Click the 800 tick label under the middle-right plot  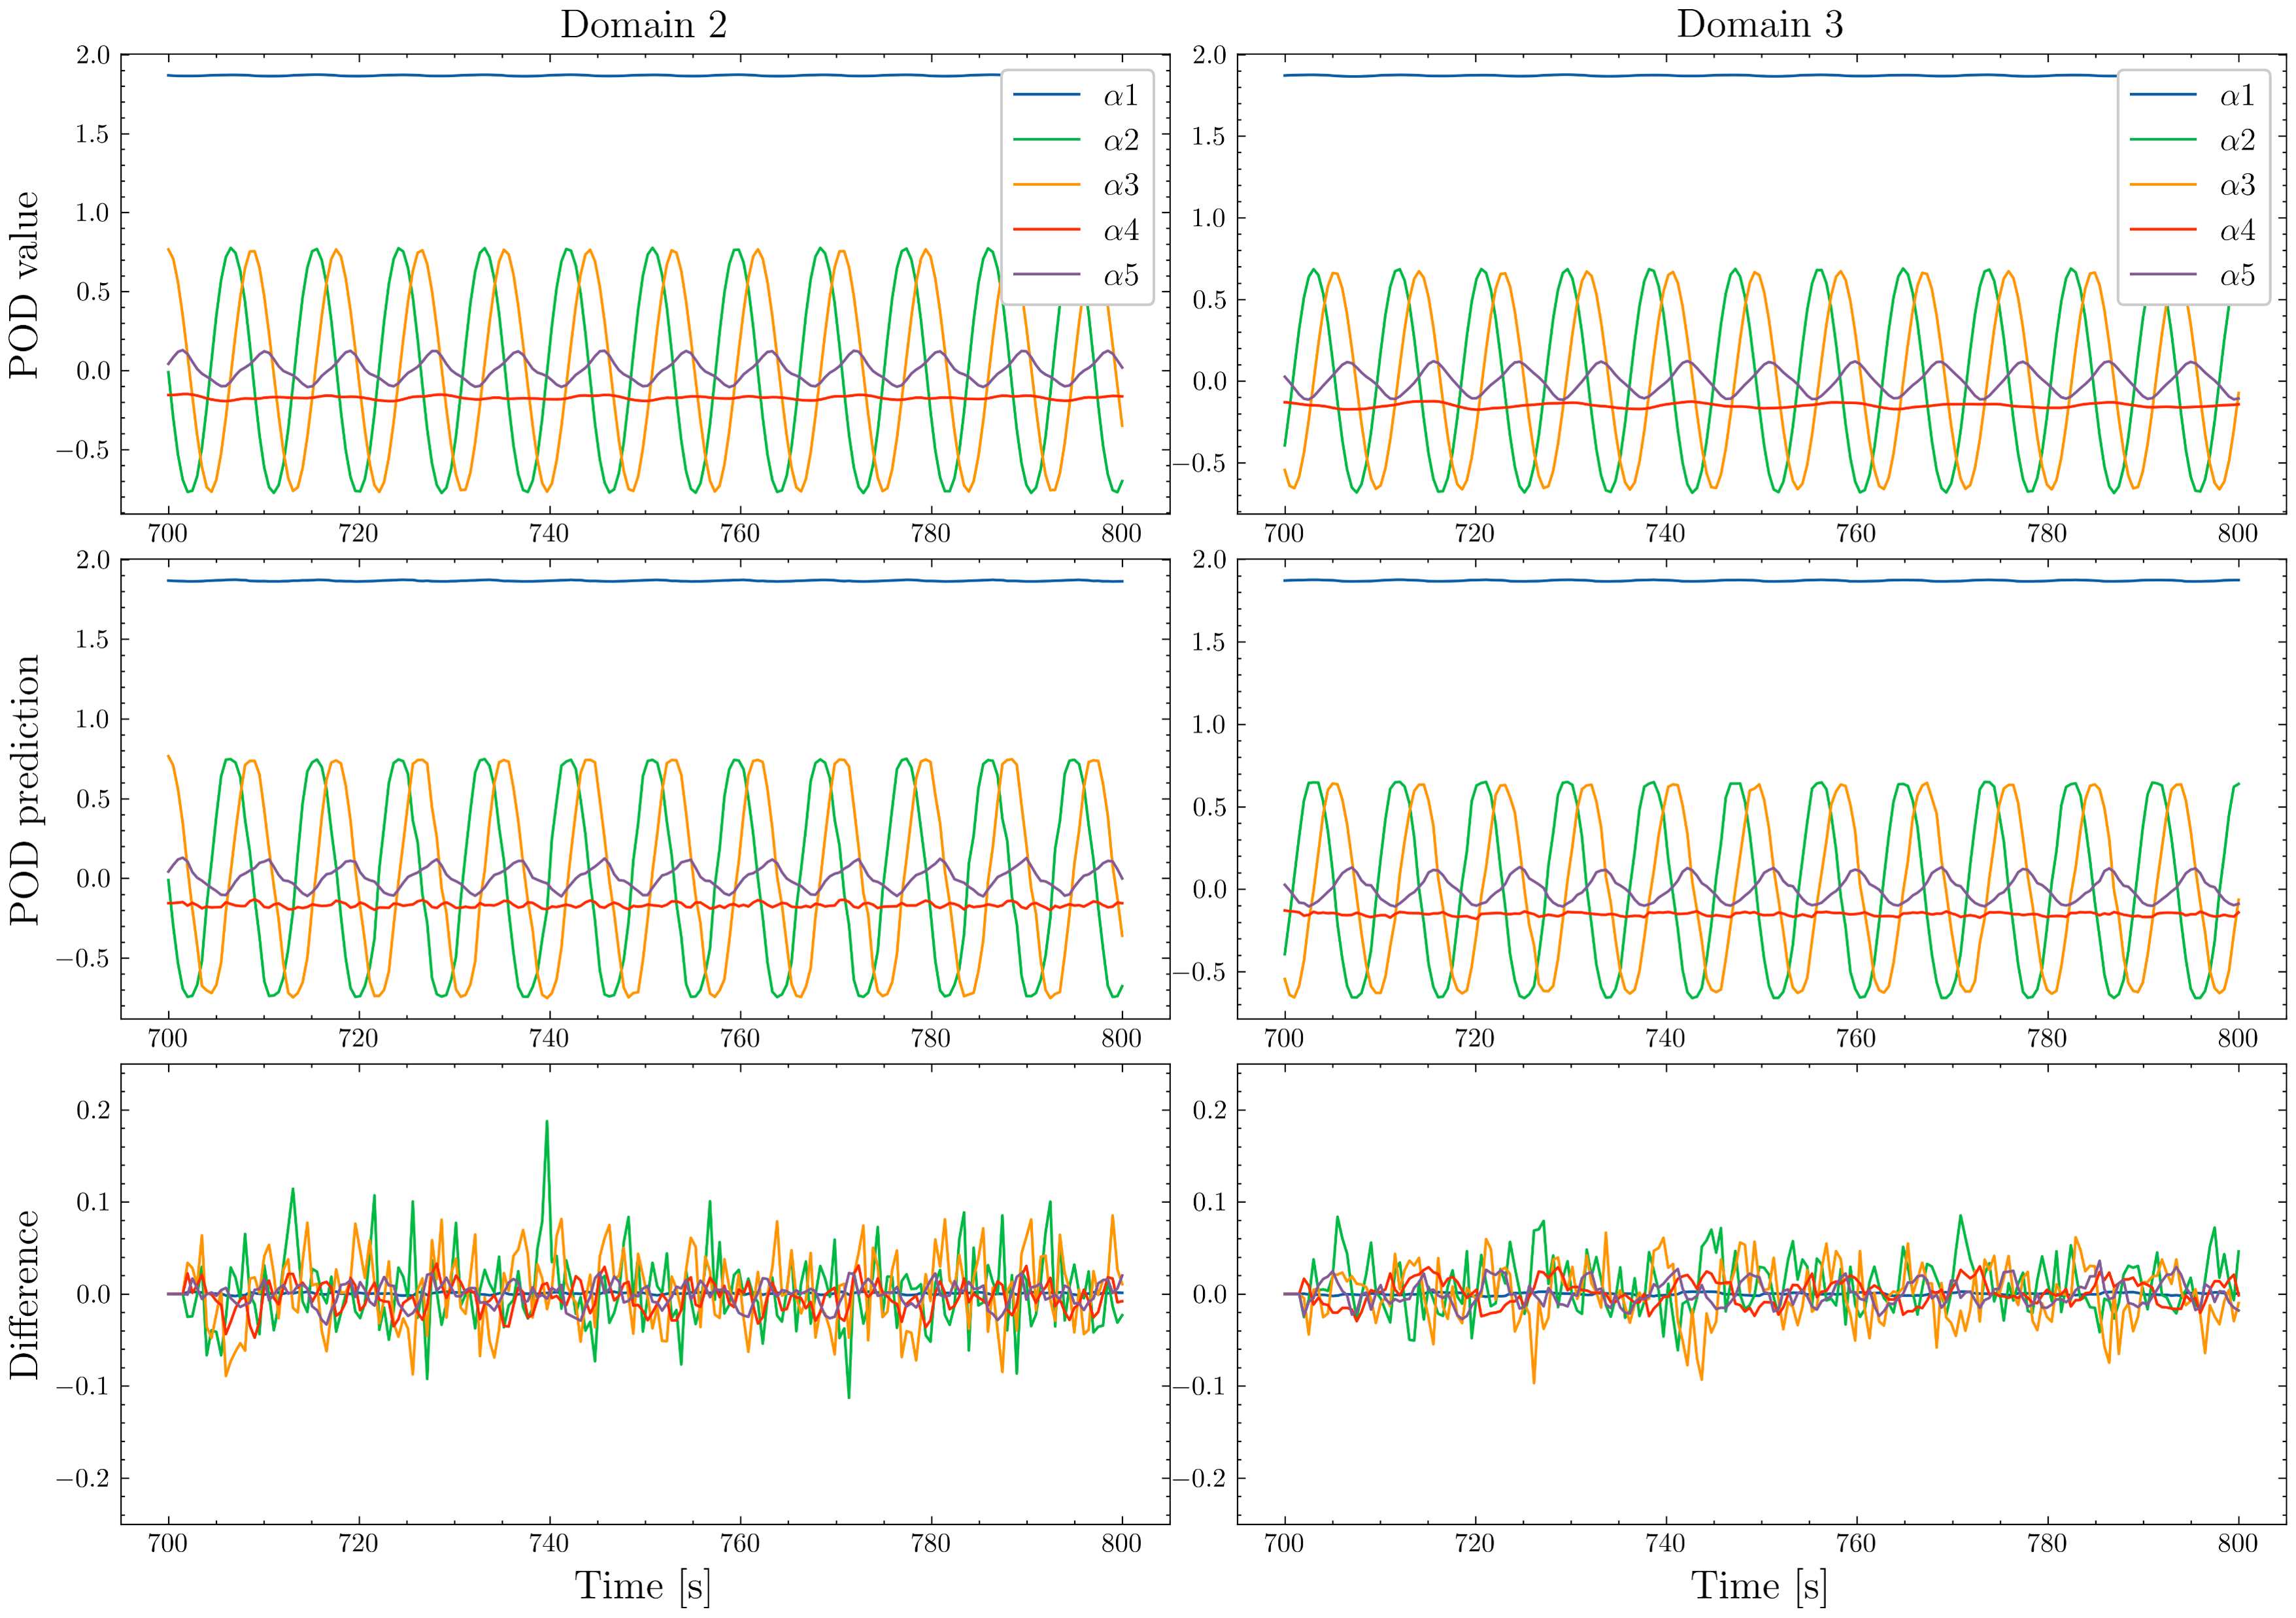pyautogui.click(x=2237, y=1038)
